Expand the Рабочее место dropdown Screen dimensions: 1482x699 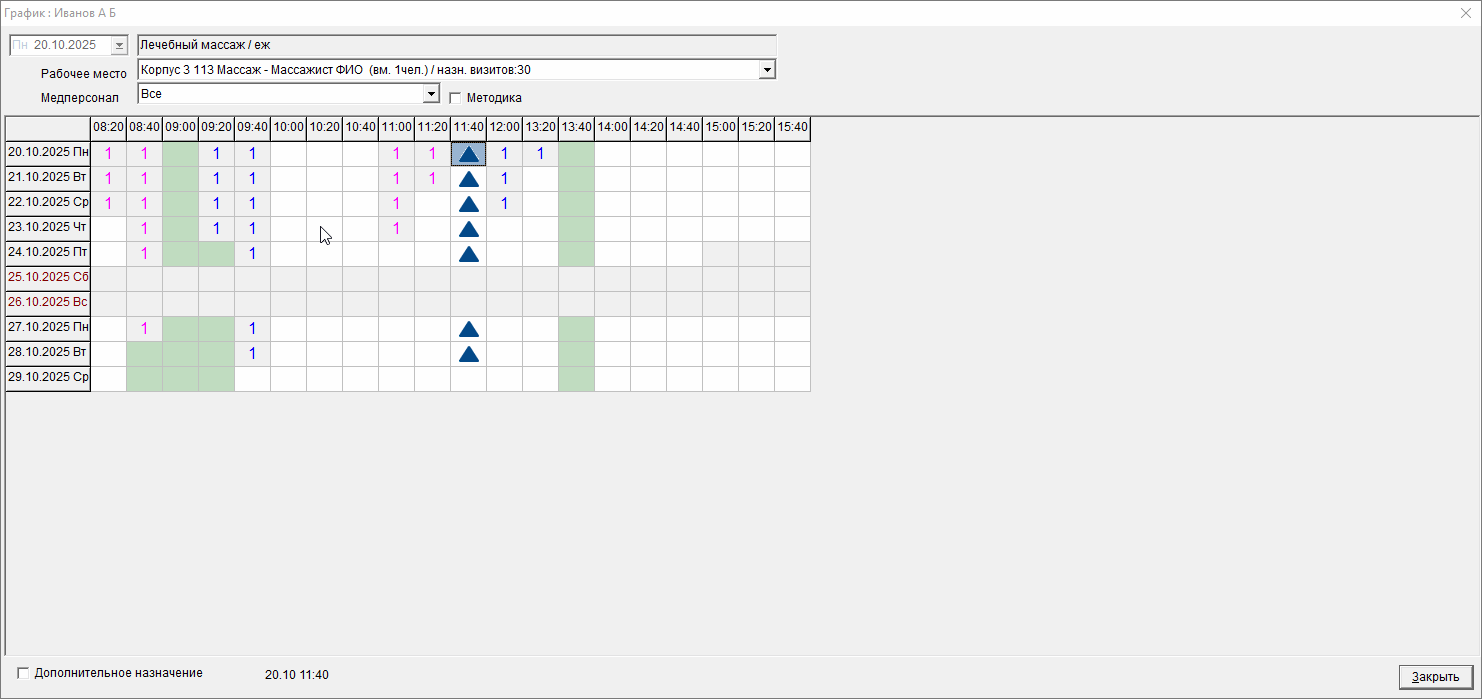(x=767, y=70)
